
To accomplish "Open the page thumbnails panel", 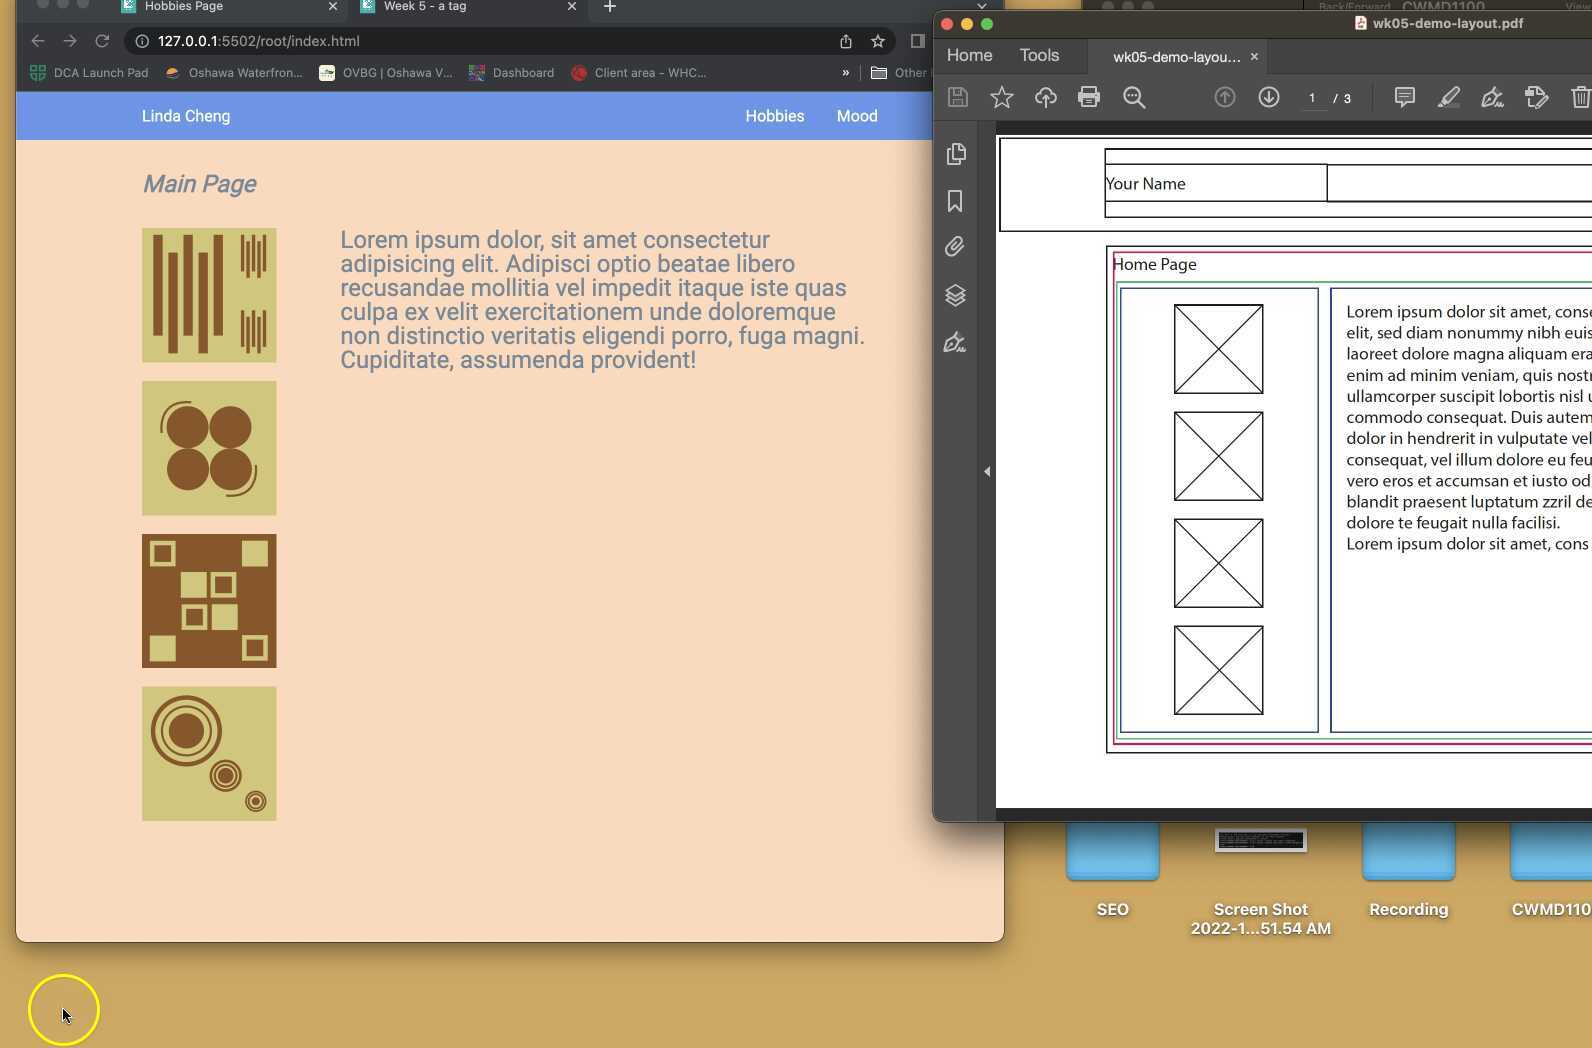I will (955, 154).
